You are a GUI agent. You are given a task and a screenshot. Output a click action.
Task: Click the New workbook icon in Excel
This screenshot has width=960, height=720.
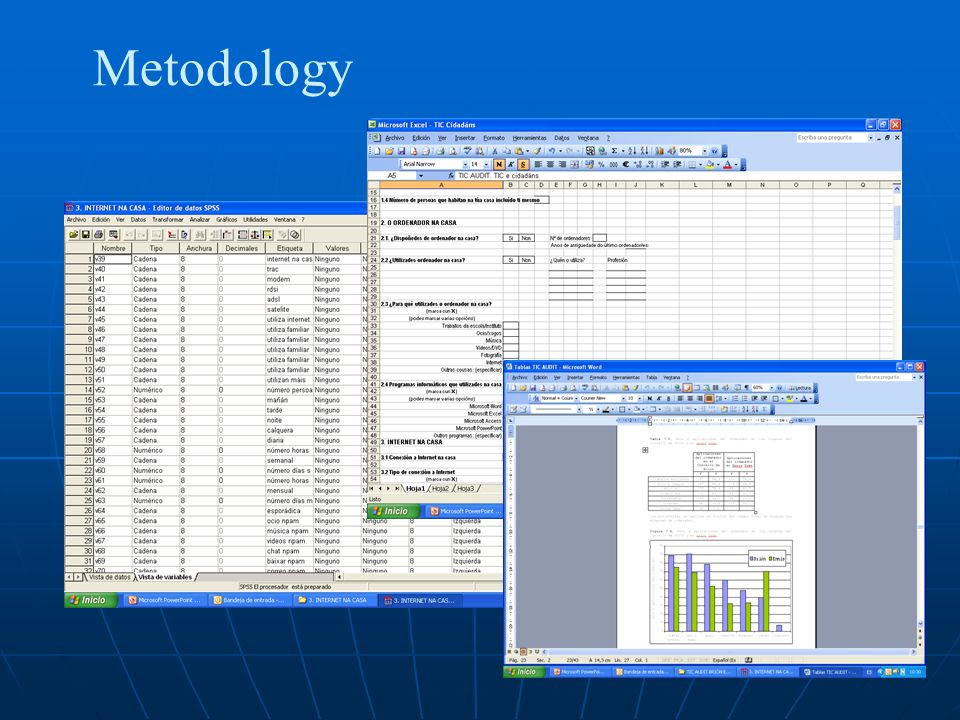377,151
